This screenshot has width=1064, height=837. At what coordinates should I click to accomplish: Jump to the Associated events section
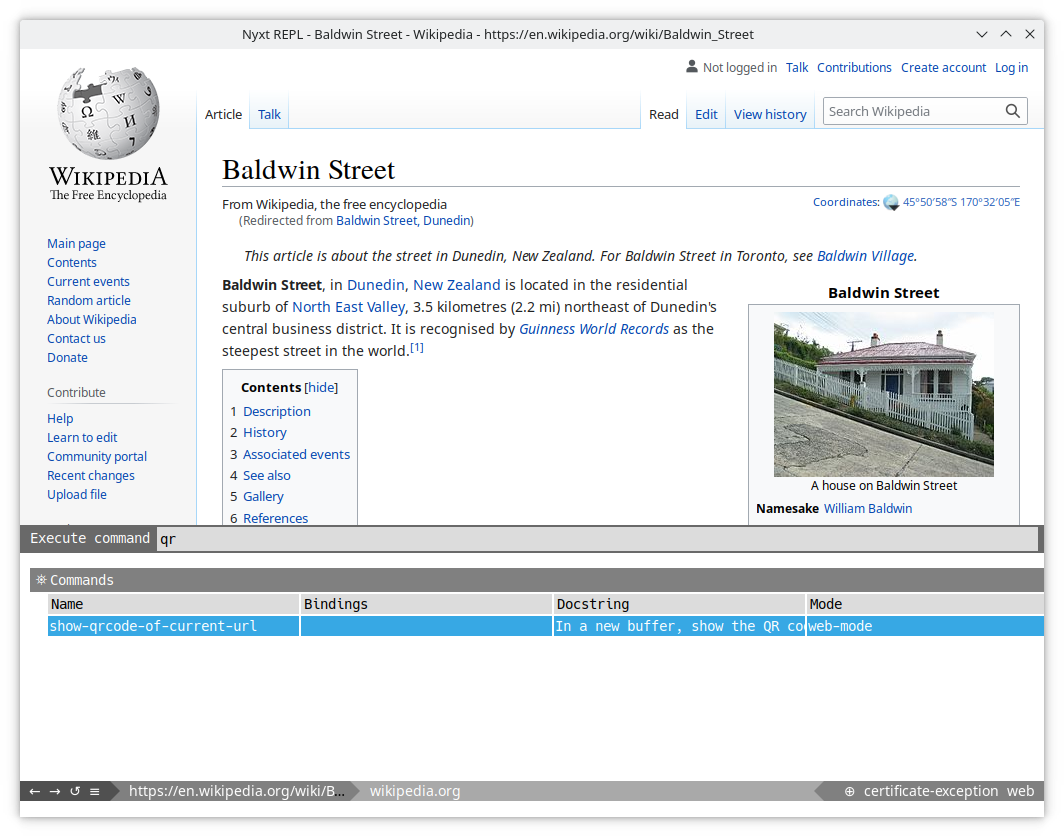click(297, 454)
